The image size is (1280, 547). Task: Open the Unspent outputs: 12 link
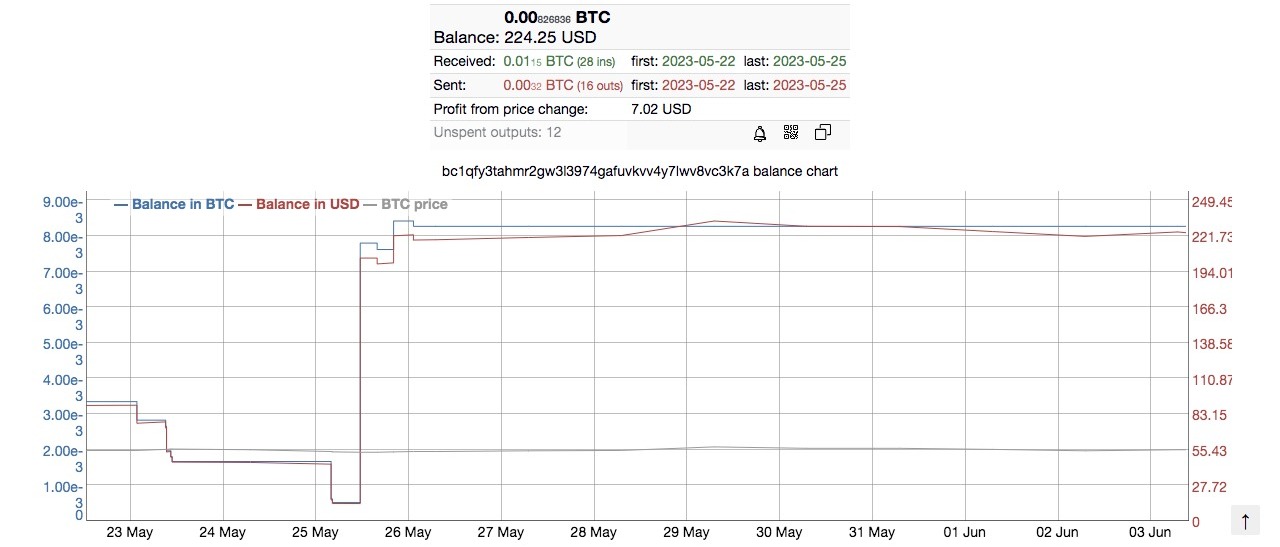click(x=497, y=133)
